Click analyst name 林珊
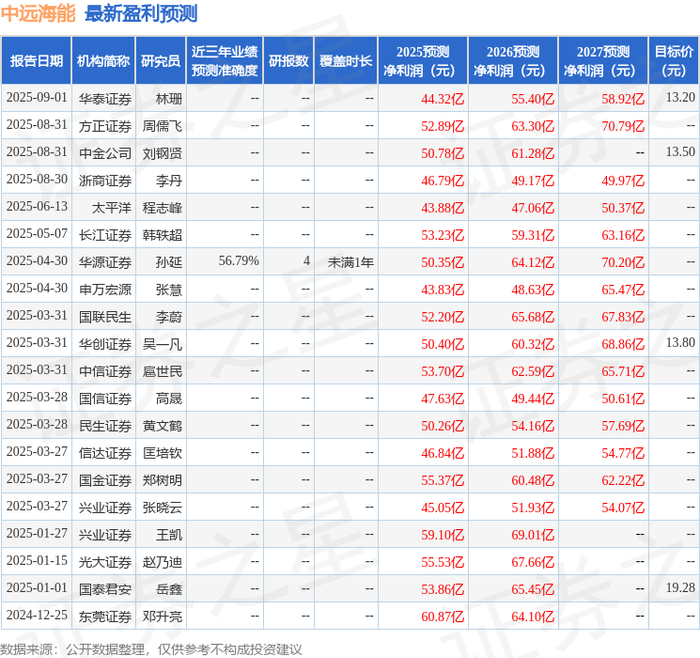Image resolution: width=700 pixels, height=658 pixels. coord(169,99)
